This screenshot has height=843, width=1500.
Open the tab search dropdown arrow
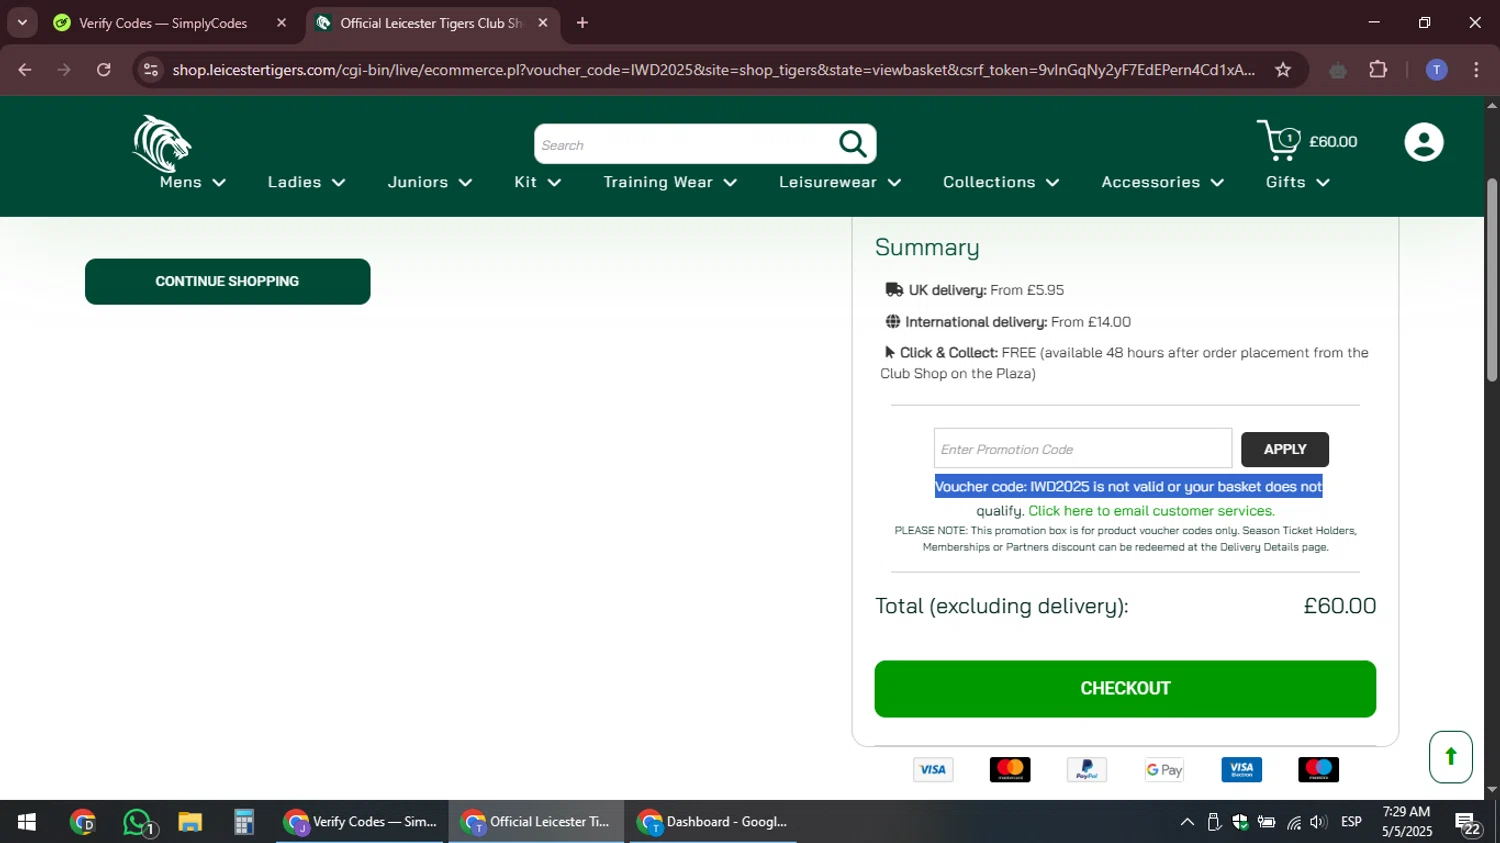click(x=22, y=22)
